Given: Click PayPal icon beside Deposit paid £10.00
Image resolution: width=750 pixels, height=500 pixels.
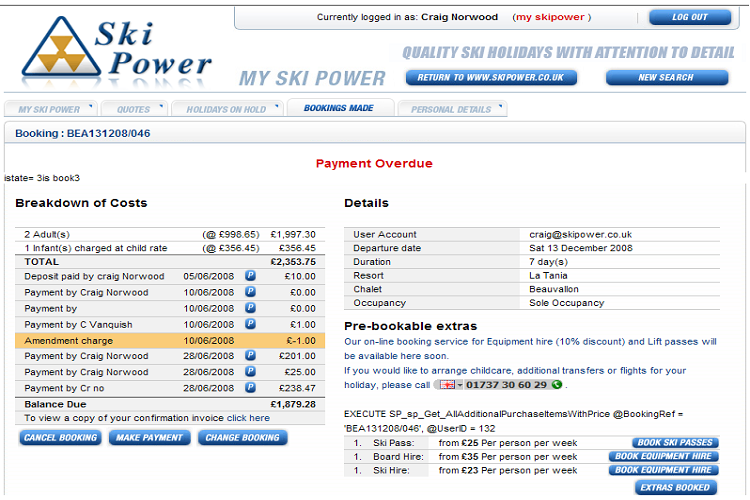Looking at the screenshot, I should click(250, 276).
